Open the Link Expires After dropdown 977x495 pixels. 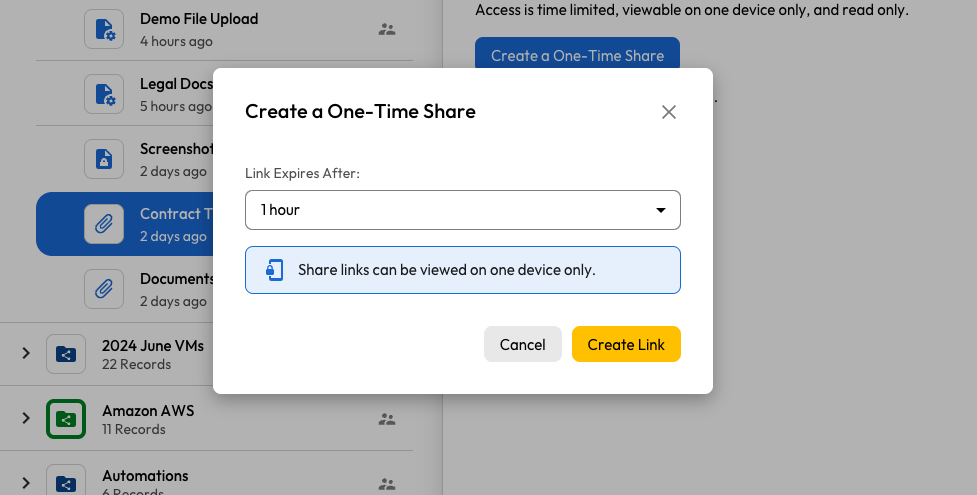coord(462,210)
